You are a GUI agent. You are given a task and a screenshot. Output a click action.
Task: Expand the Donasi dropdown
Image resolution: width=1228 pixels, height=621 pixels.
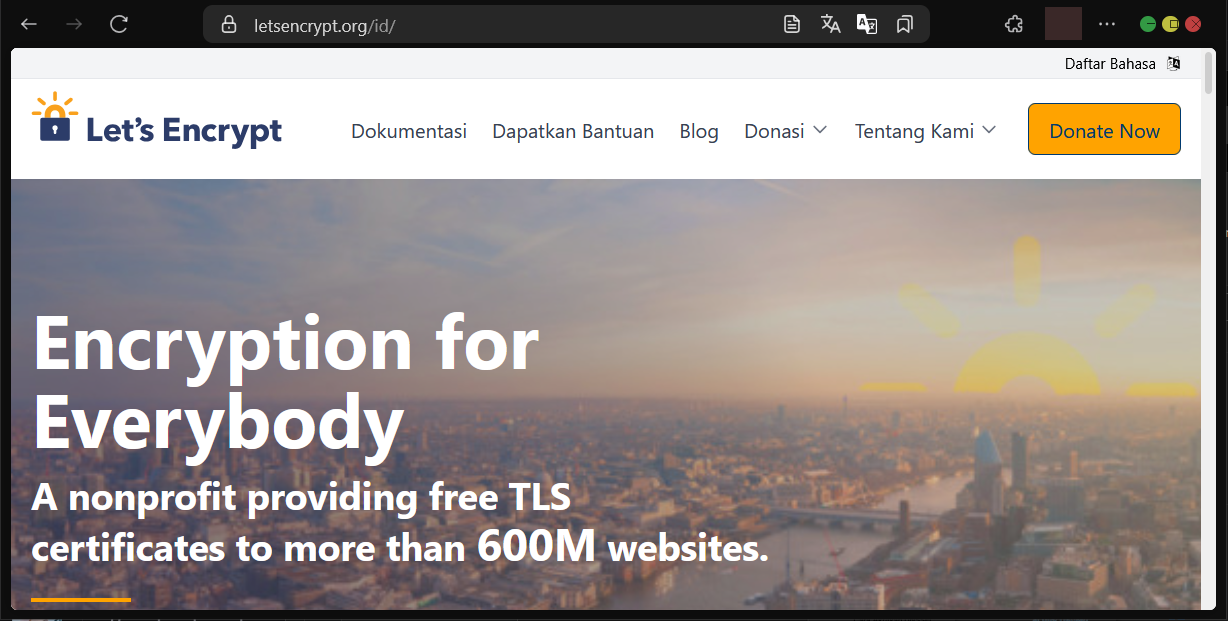[x=786, y=131]
